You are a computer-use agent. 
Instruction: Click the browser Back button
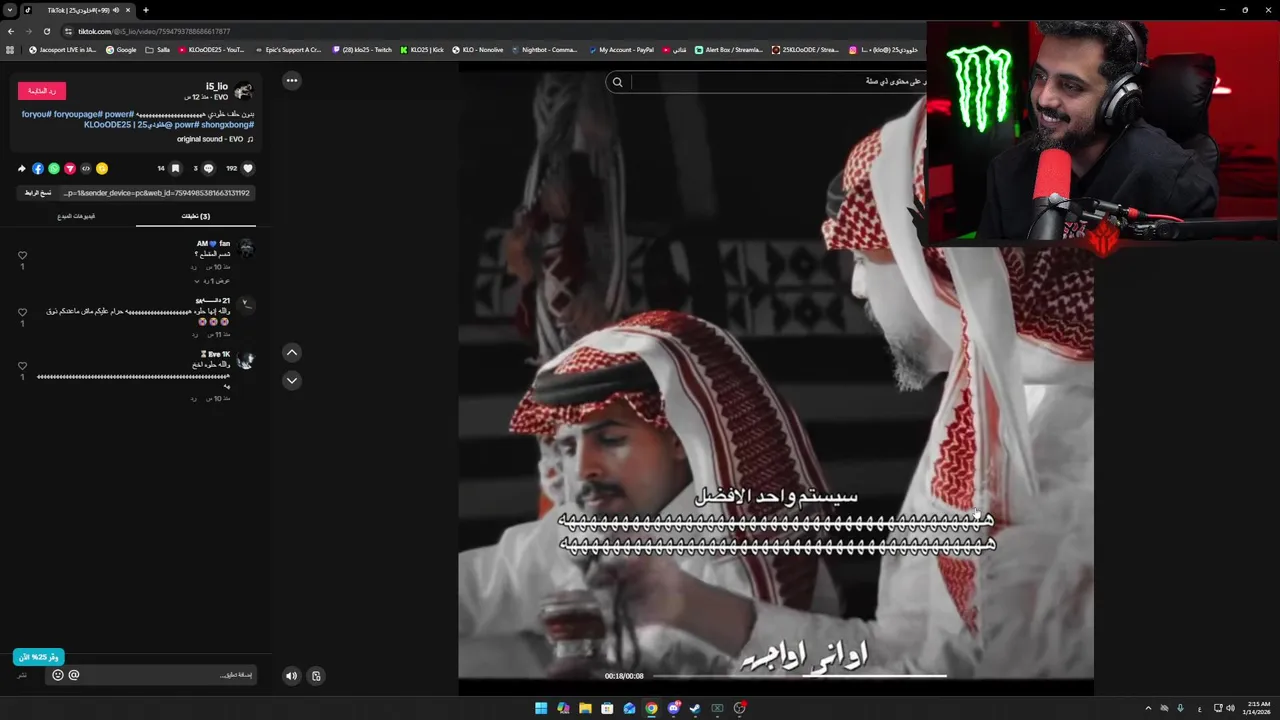tap(11, 31)
